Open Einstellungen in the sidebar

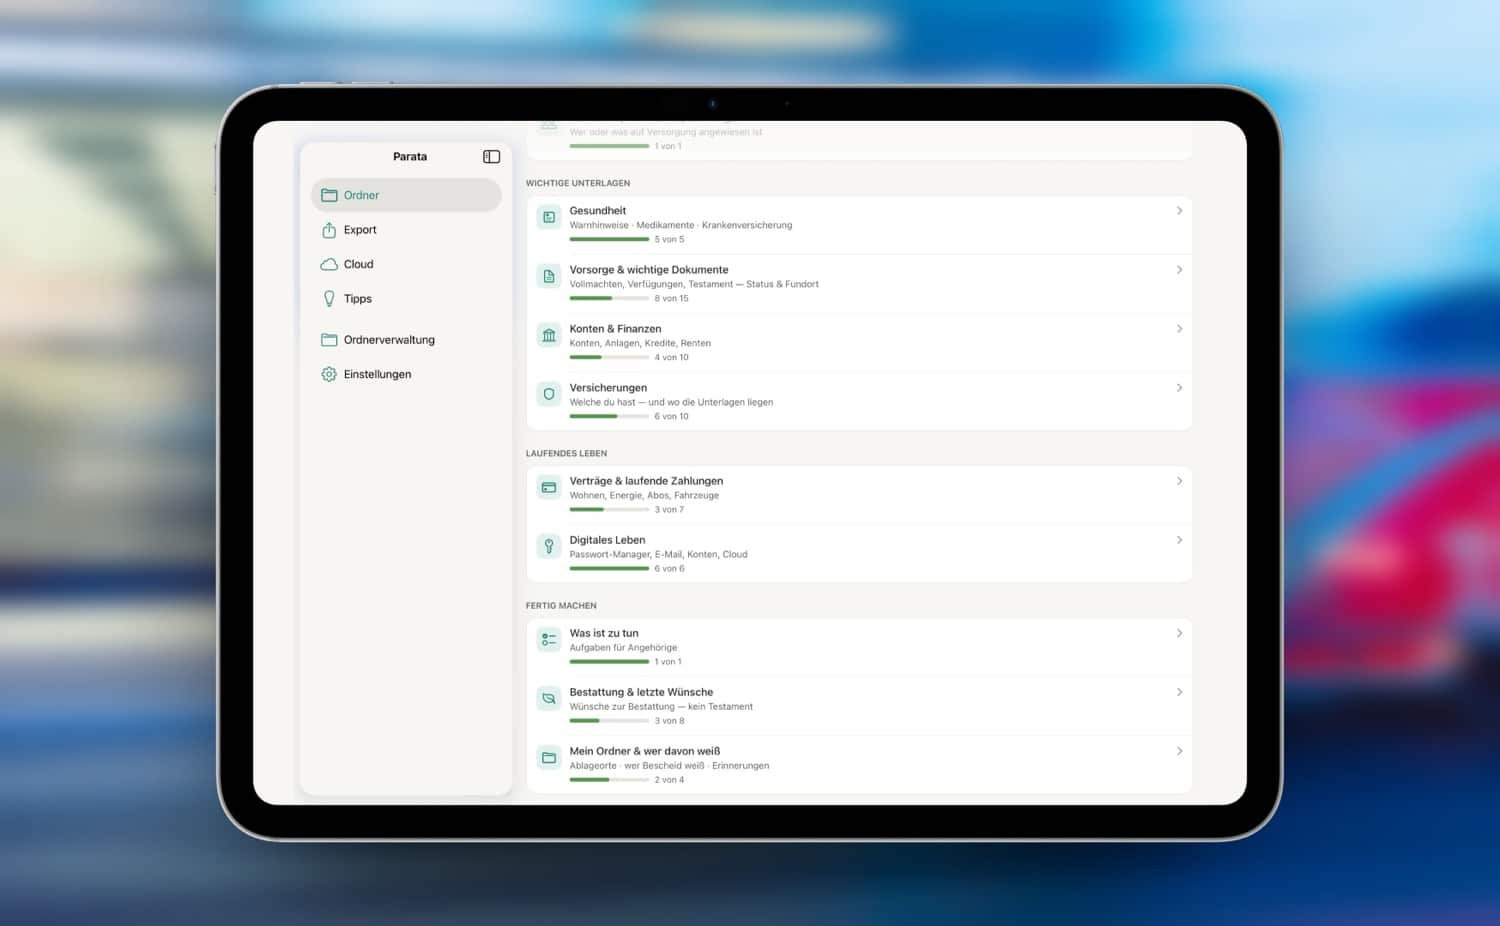coord(406,374)
